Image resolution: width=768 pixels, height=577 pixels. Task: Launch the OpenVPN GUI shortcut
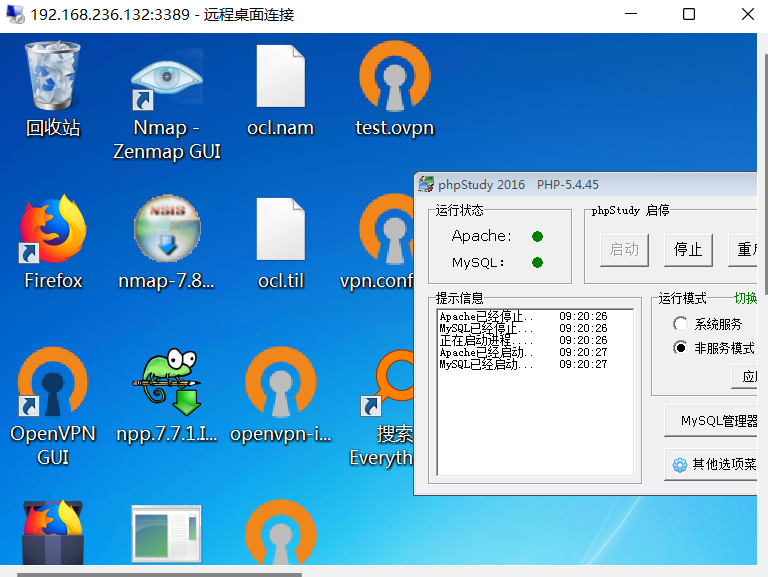pos(53,385)
